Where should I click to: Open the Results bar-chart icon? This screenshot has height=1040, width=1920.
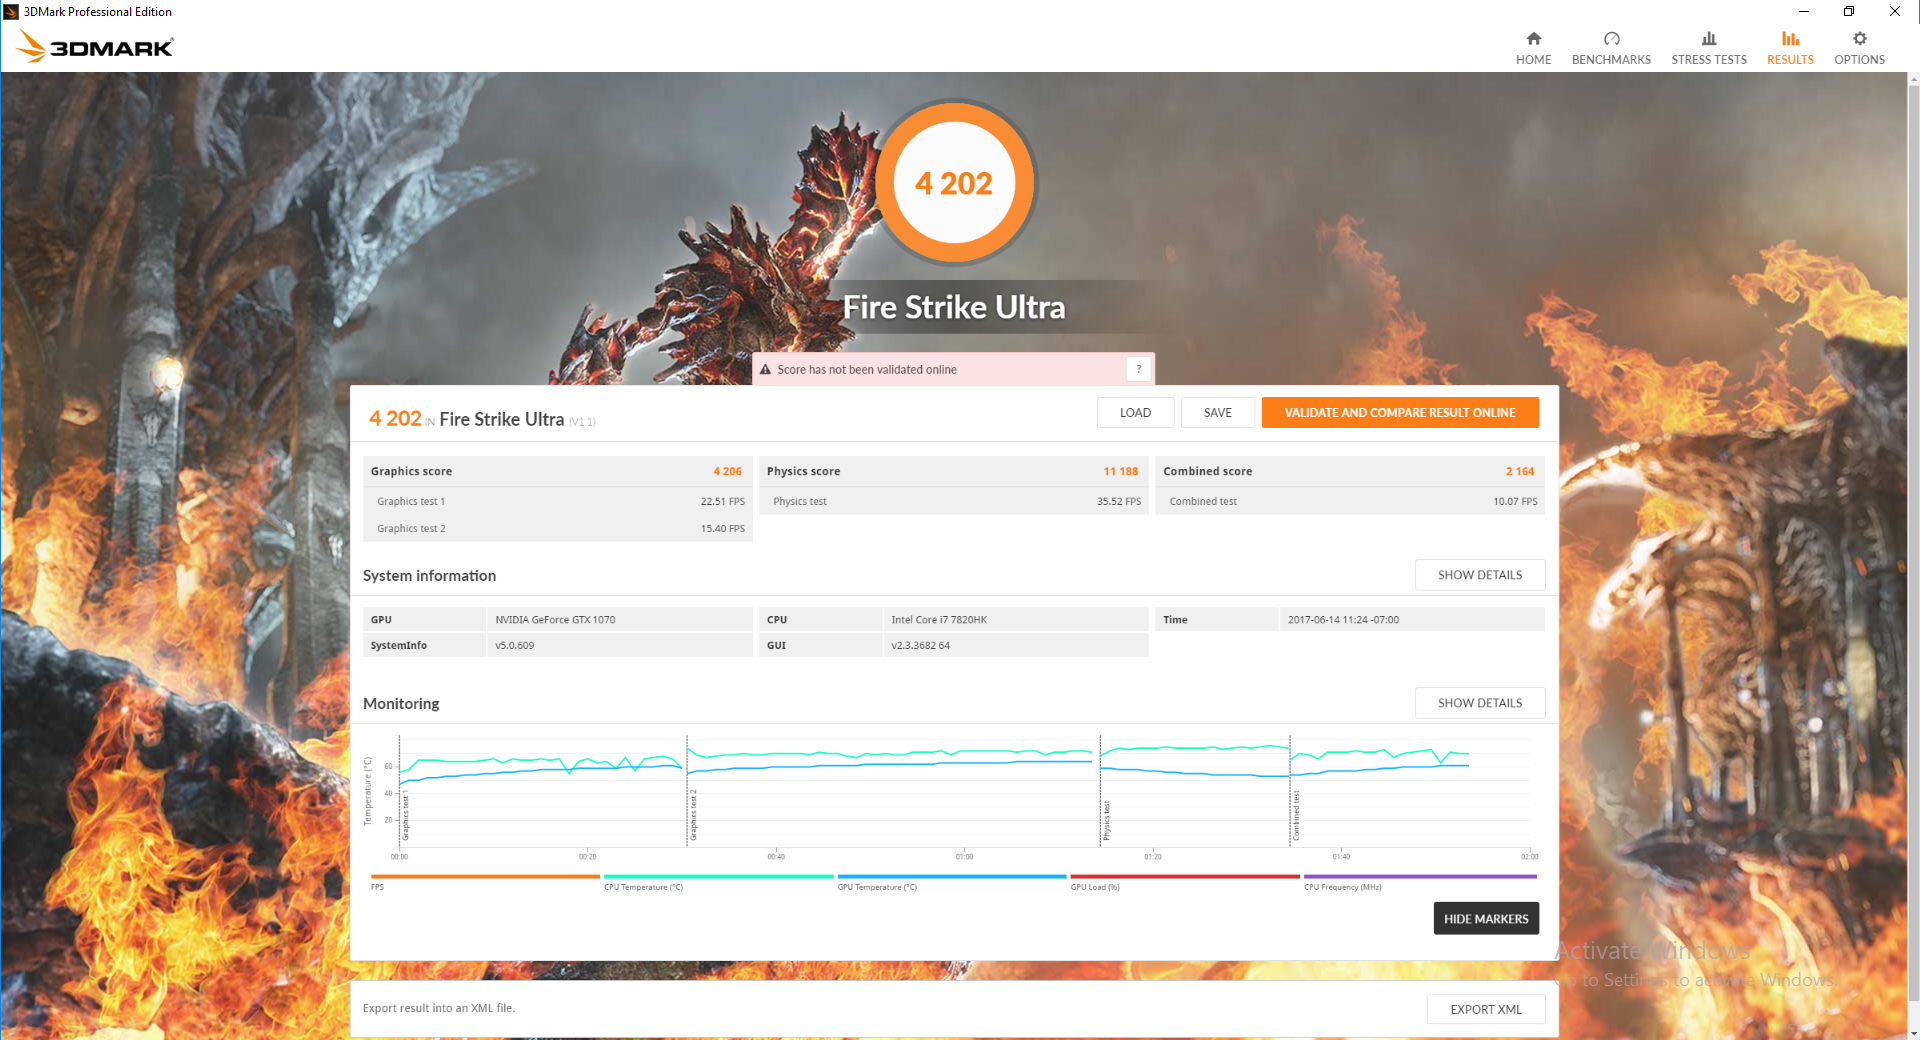(1790, 39)
